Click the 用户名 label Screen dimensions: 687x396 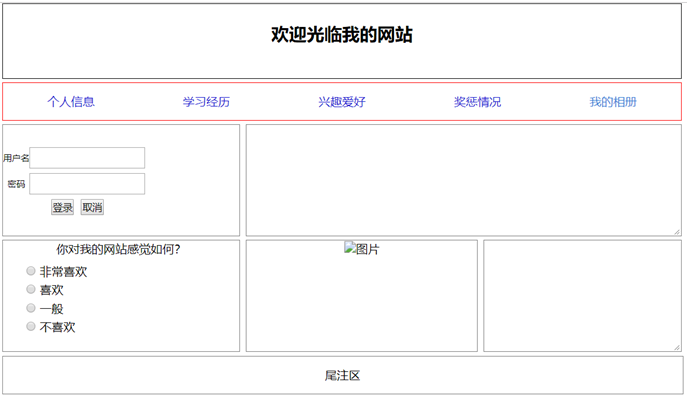[x=16, y=158]
